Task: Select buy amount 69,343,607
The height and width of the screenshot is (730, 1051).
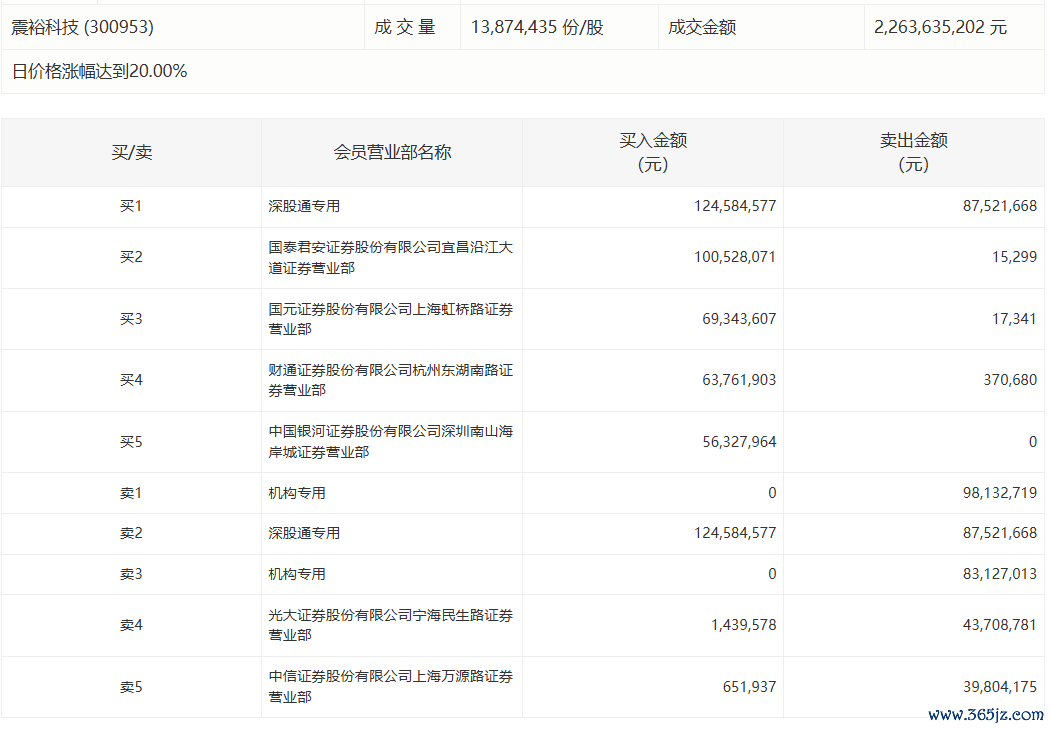Action: pos(739,319)
